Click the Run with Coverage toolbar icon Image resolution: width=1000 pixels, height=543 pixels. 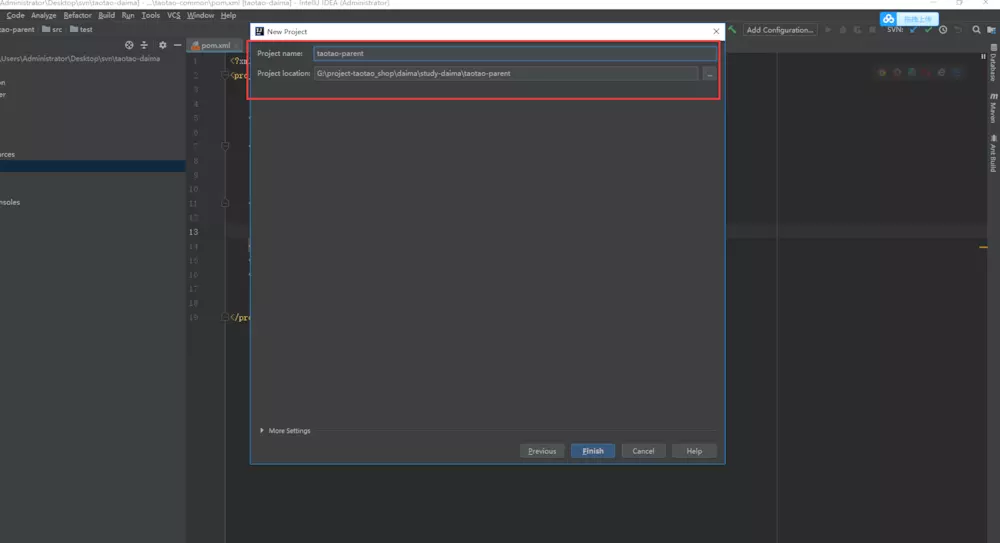(x=857, y=30)
